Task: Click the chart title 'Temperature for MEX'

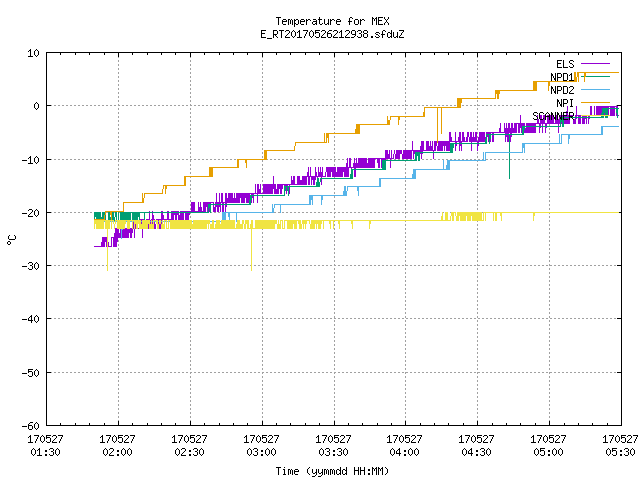Action: tap(332, 21)
